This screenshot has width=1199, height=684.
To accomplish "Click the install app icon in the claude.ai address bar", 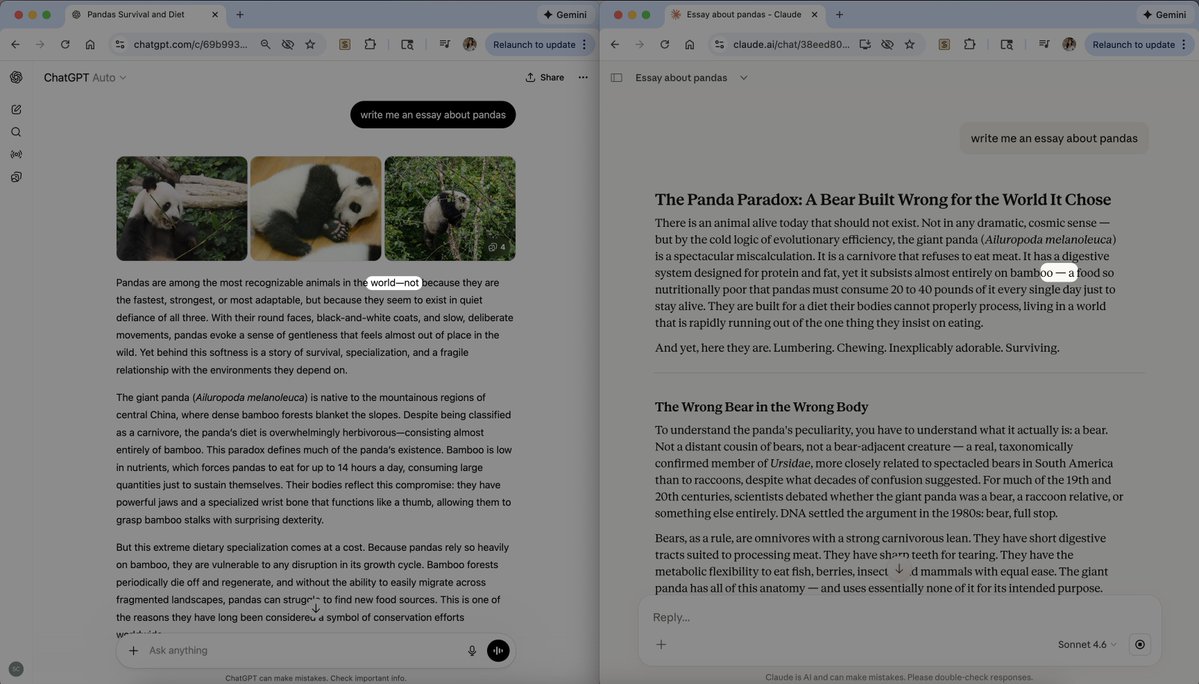I will [865, 44].
